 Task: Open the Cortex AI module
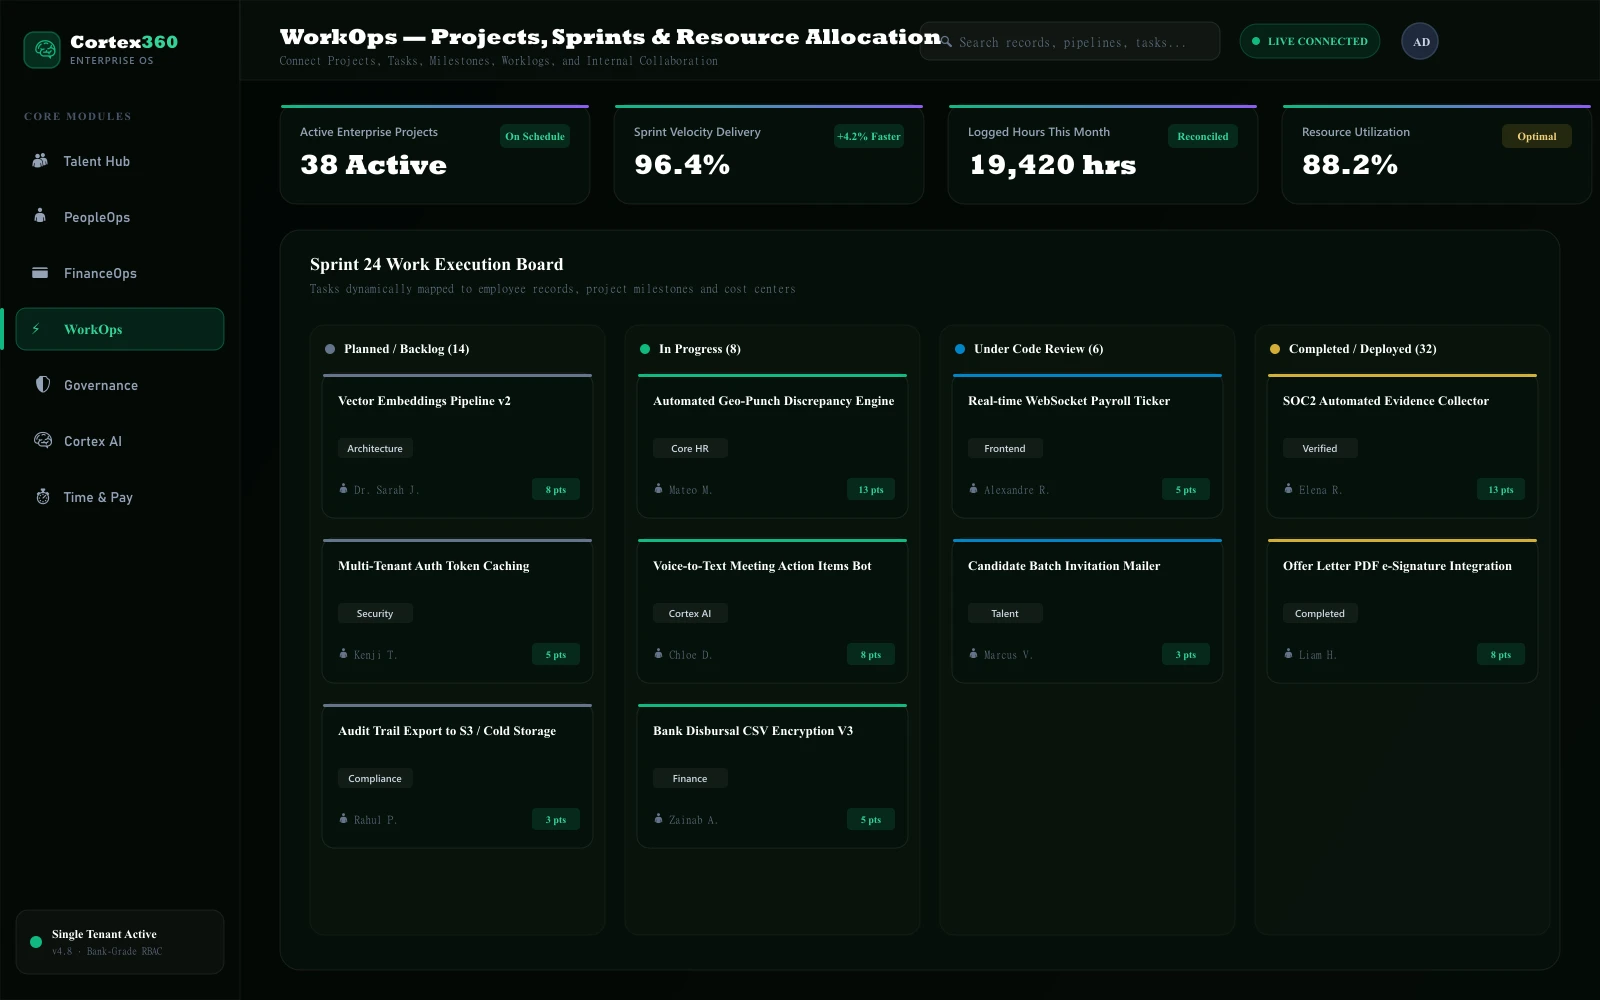coord(120,441)
